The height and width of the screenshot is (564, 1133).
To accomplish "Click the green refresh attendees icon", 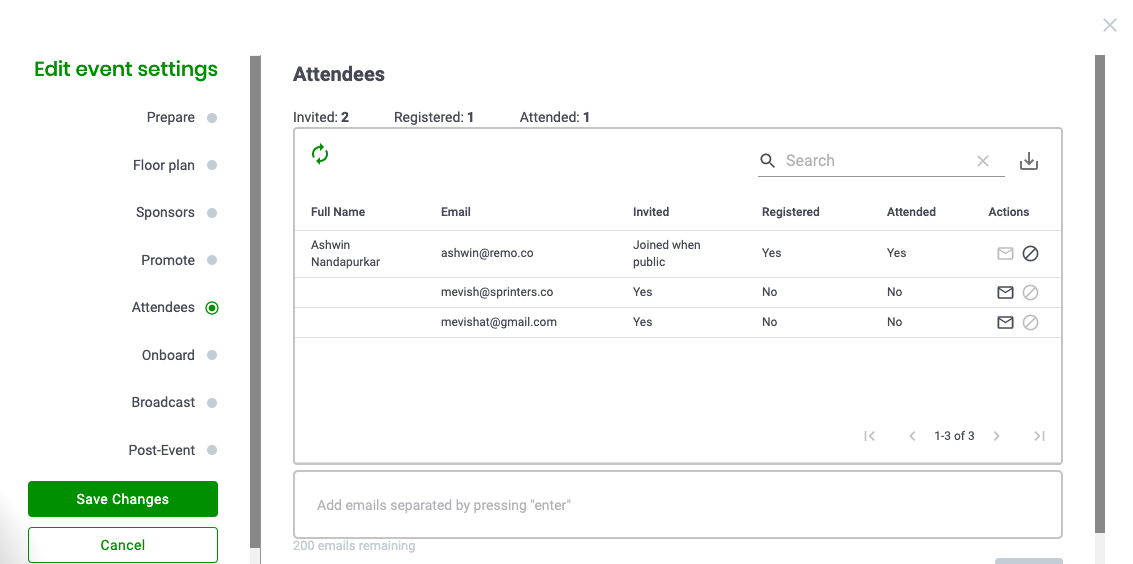I will pyautogui.click(x=320, y=154).
